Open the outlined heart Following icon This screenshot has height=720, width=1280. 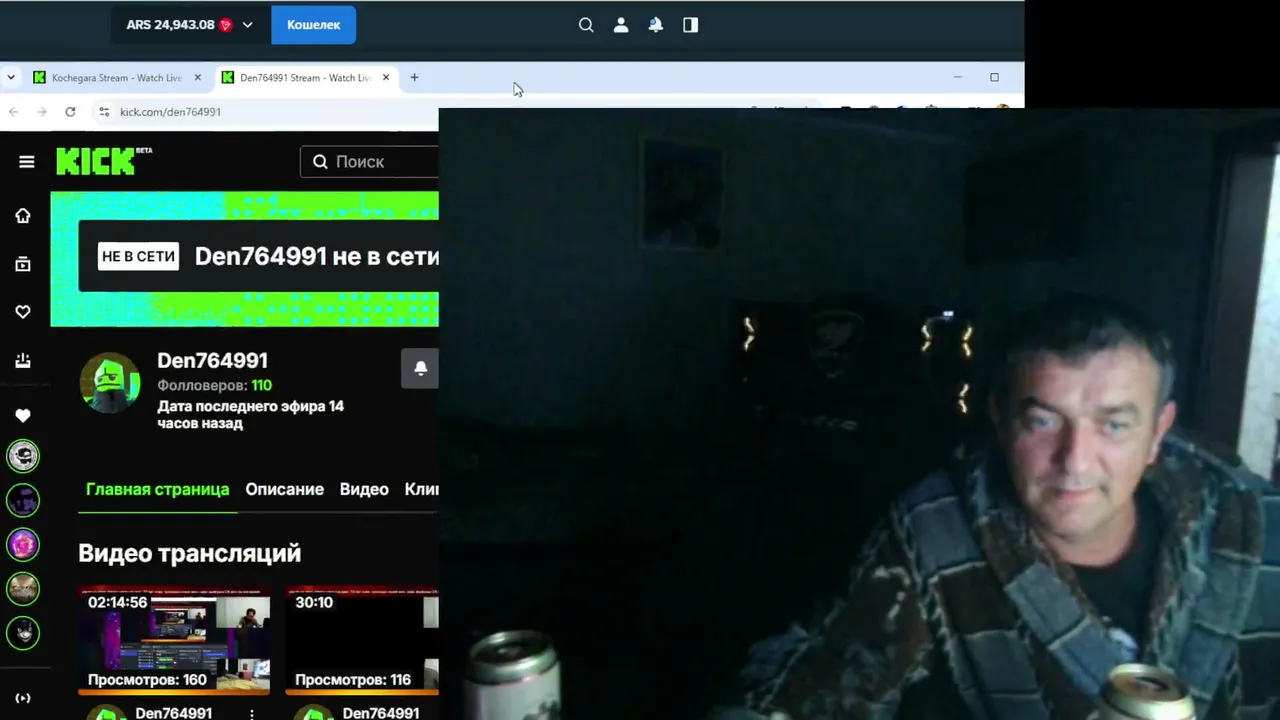coord(23,312)
